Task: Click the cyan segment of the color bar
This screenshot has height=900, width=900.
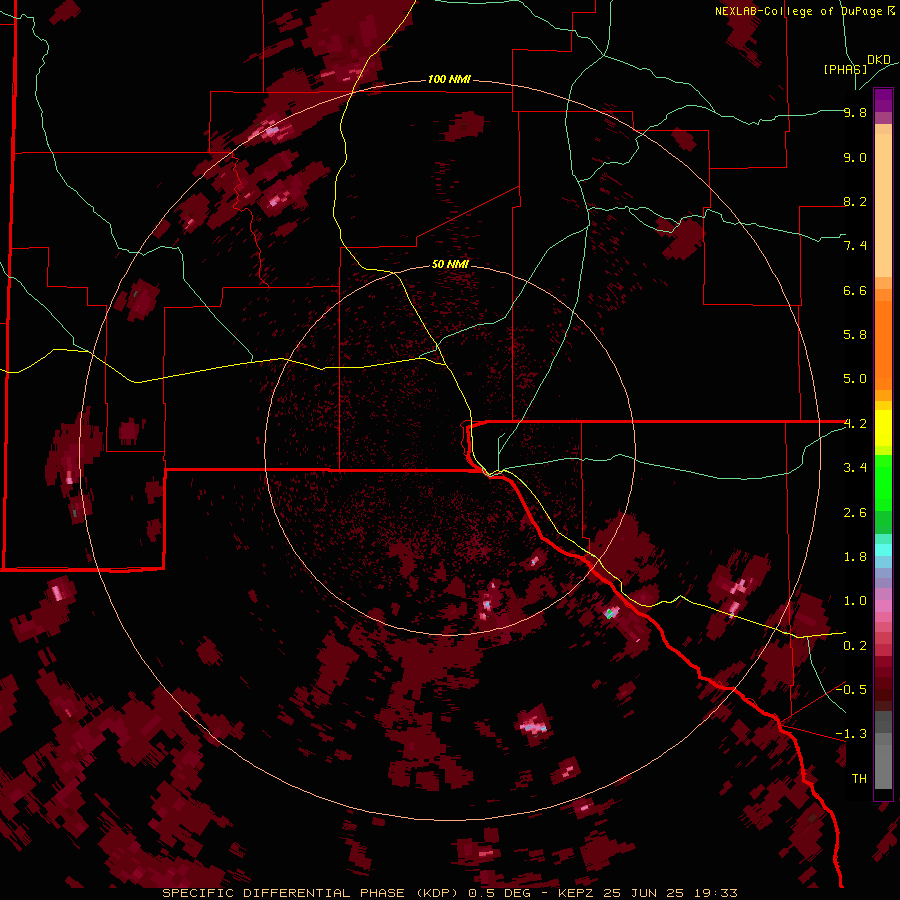Action: (x=883, y=550)
